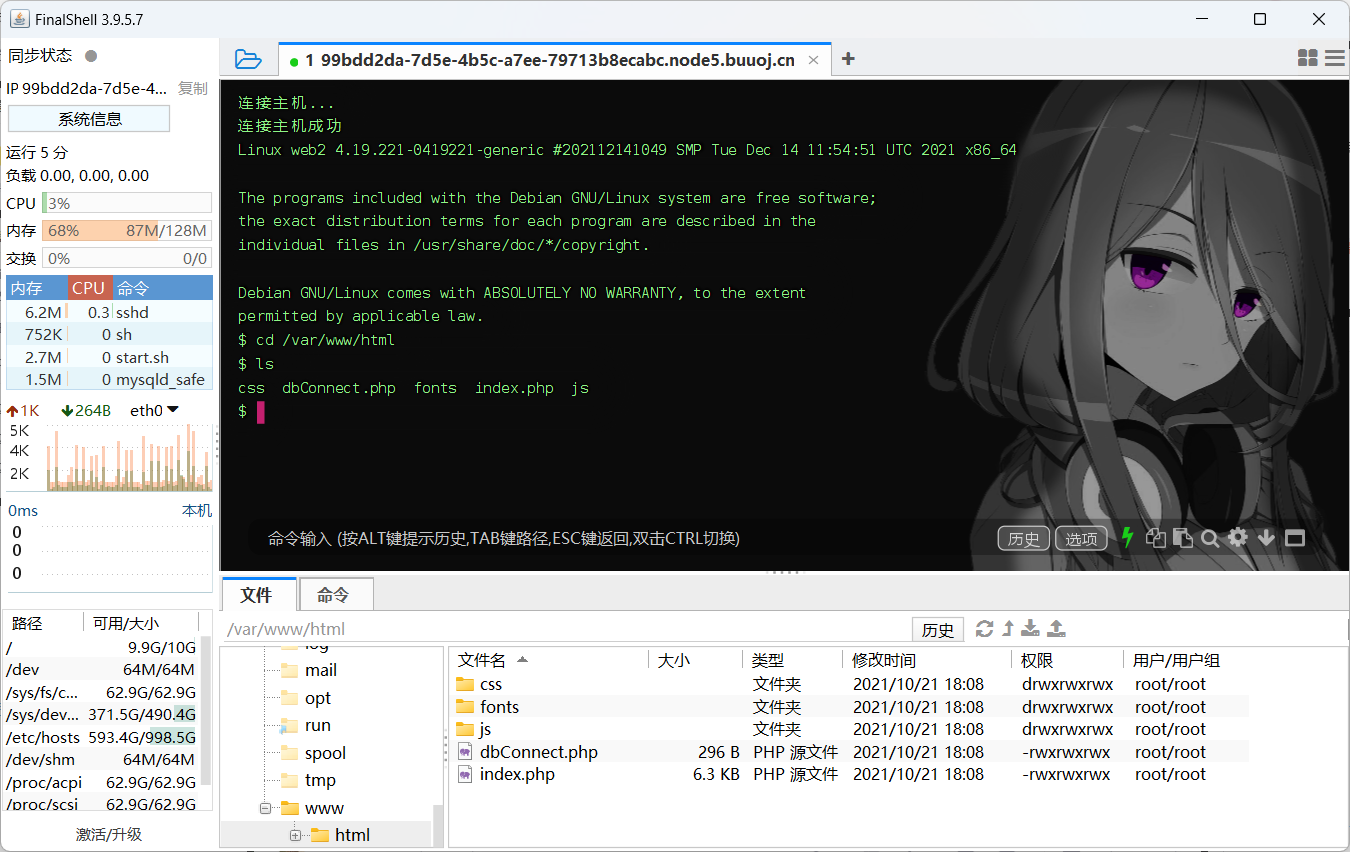Upload a file icon
The height and width of the screenshot is (852, 1350).
[1057, 628]
